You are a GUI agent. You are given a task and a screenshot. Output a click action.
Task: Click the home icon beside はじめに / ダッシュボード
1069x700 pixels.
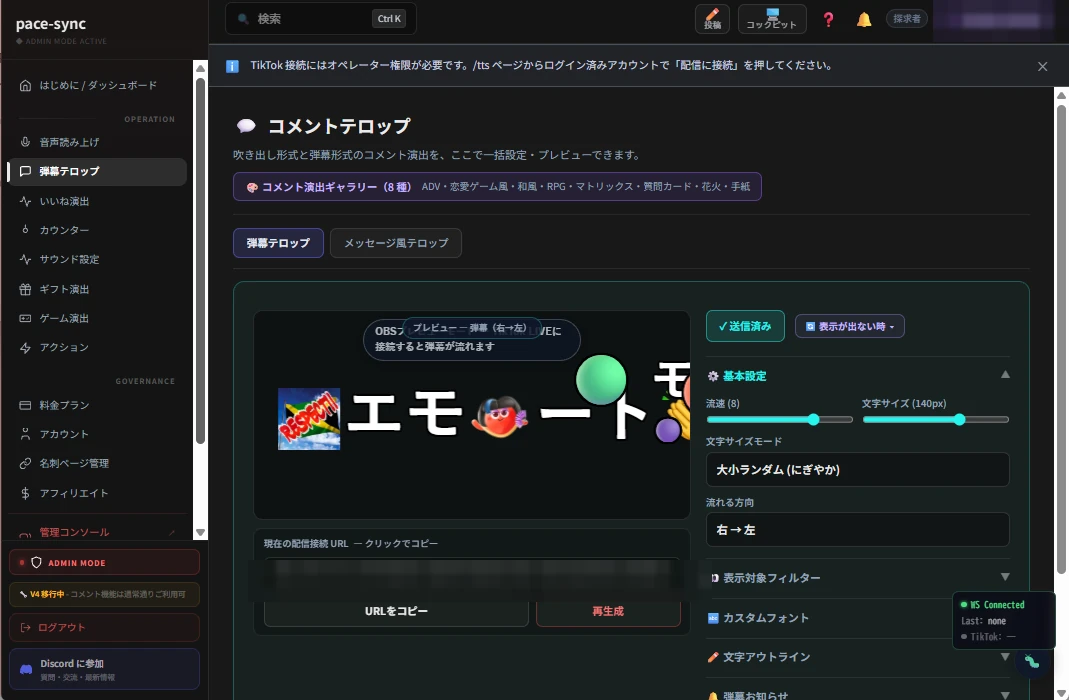[x=25, y=85]
